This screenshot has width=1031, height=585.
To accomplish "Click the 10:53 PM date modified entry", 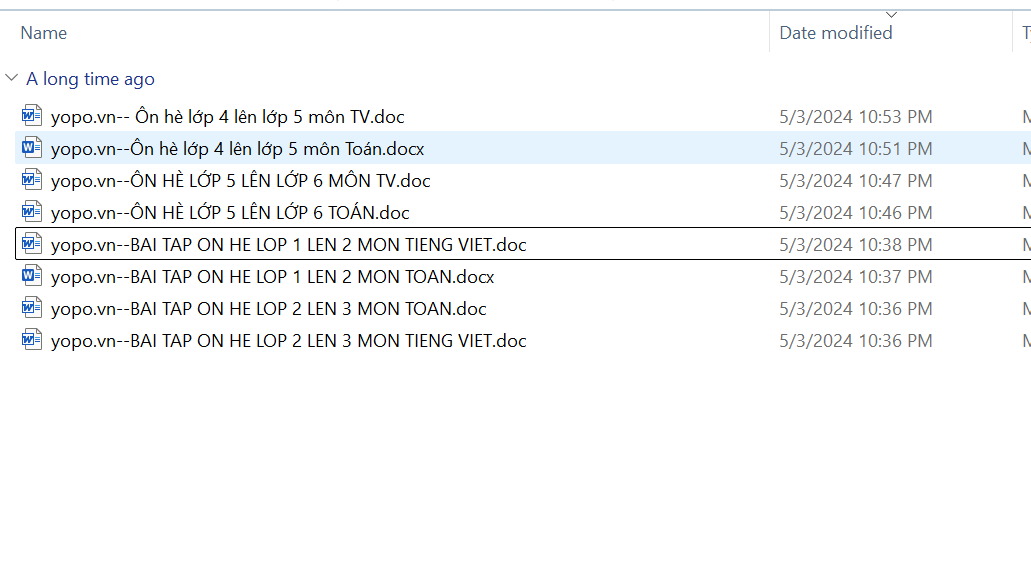I will (x=855, y=117).
